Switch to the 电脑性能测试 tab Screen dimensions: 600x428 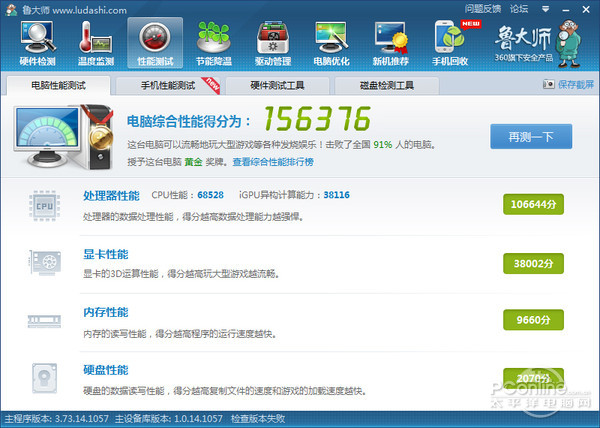coord(59,85)
